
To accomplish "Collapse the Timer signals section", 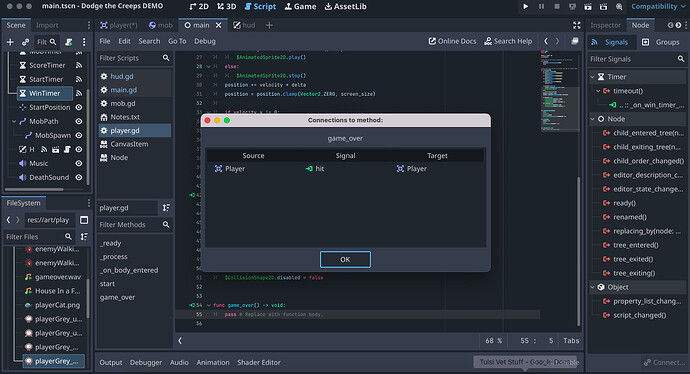I will point(592,77).
